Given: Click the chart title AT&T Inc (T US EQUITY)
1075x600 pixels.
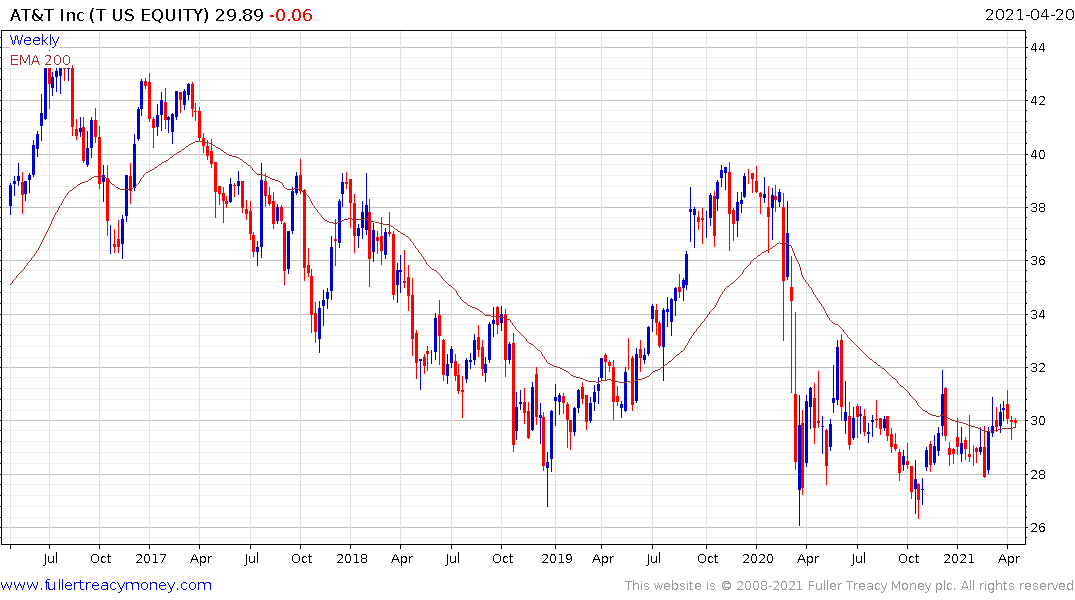Looking at the screenshot, I should click(x=109, y=15).
